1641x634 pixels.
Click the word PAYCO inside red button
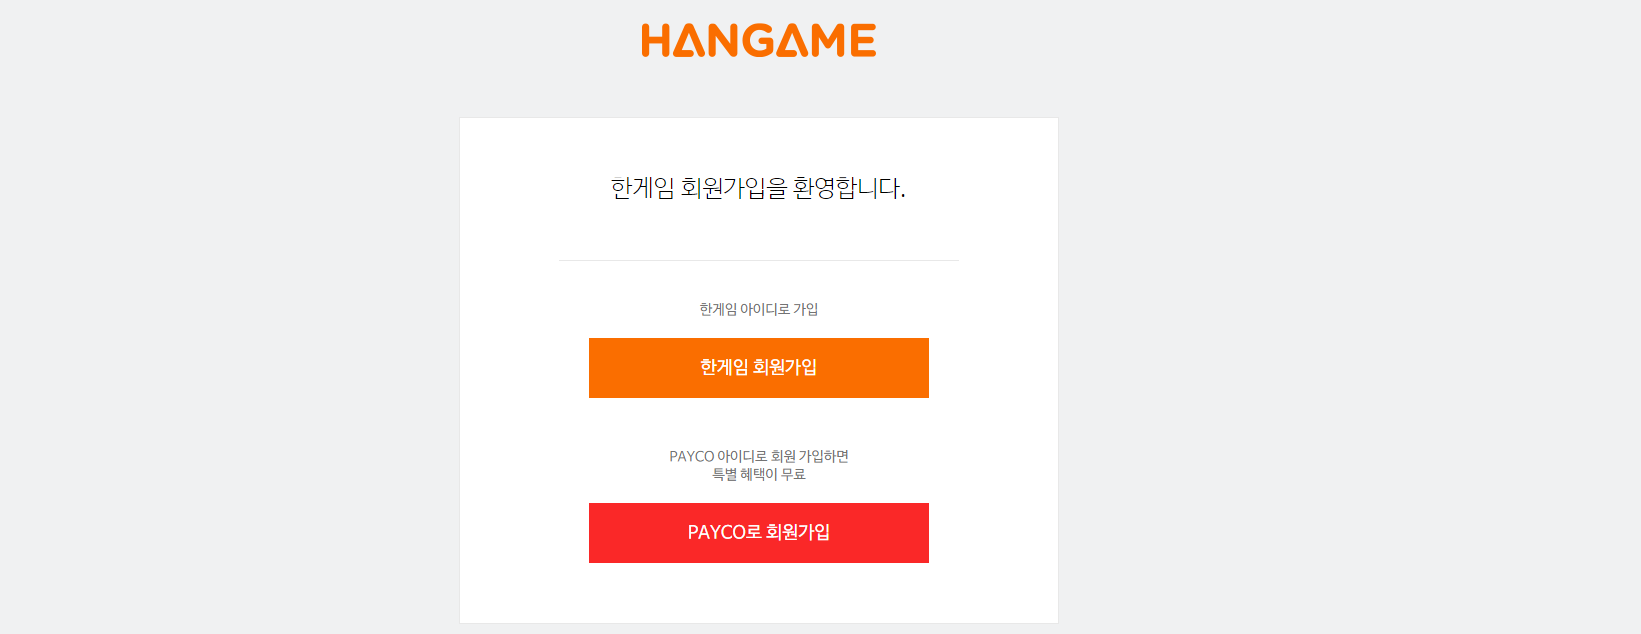pyautogui.click(x=716, y=533)
